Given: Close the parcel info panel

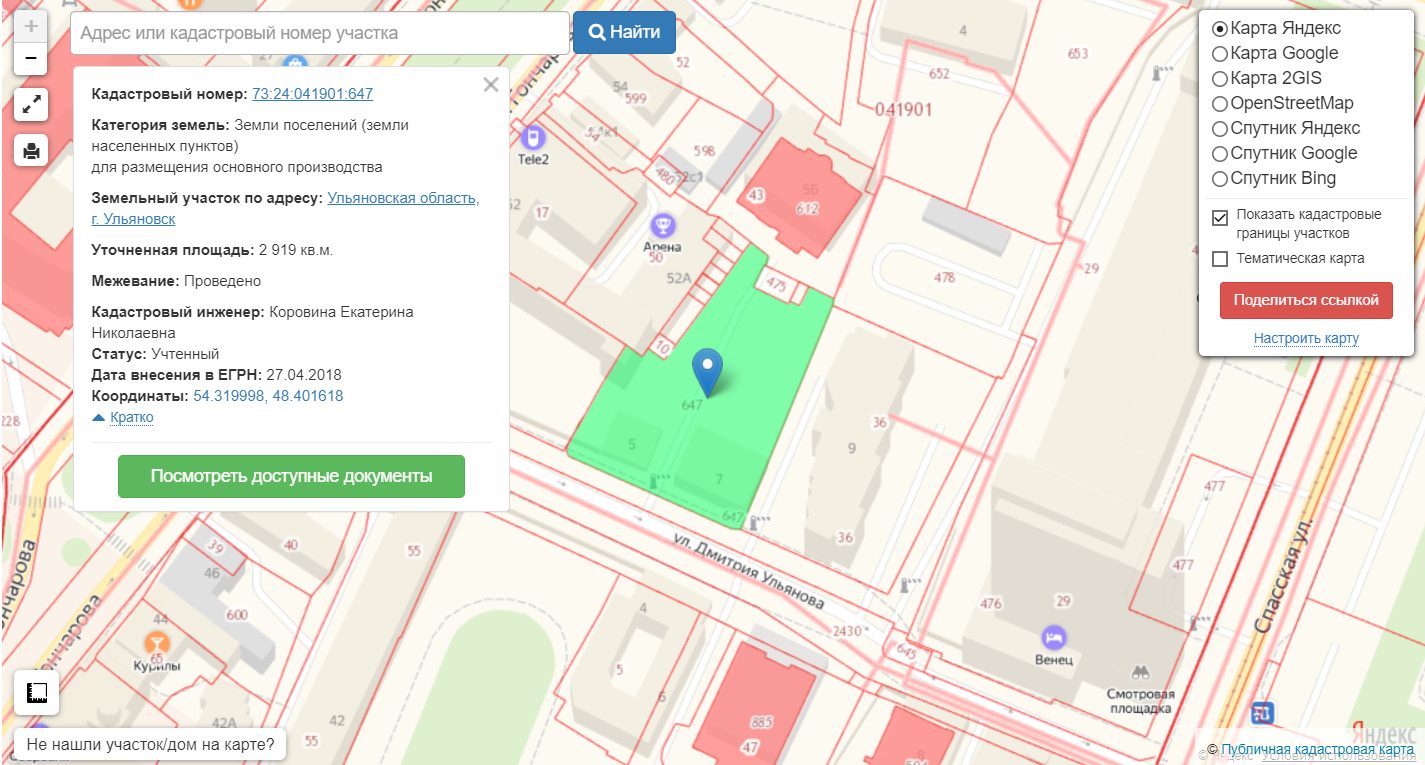Looking at the screenshot, I should pyautogui.click(x=490, y=85).
